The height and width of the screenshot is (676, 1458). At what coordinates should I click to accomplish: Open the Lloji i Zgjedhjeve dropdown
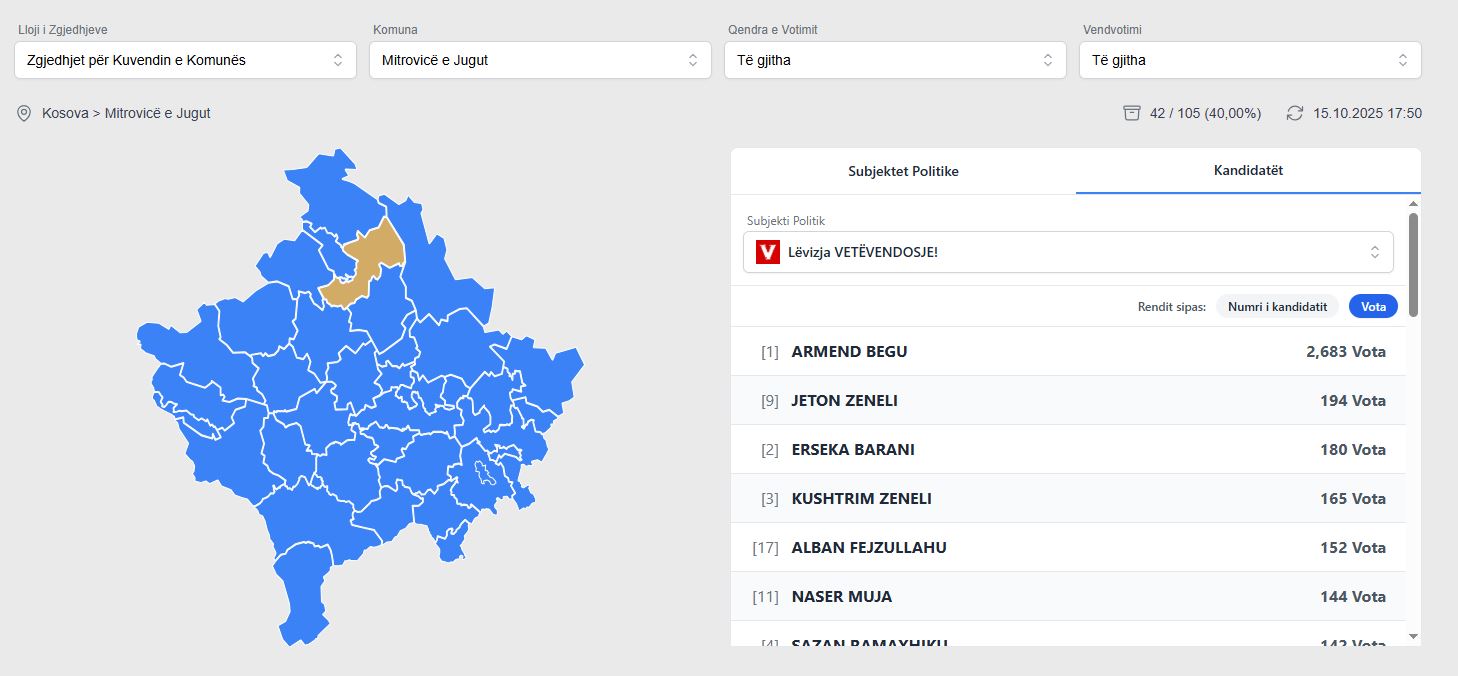pos(185,60)
